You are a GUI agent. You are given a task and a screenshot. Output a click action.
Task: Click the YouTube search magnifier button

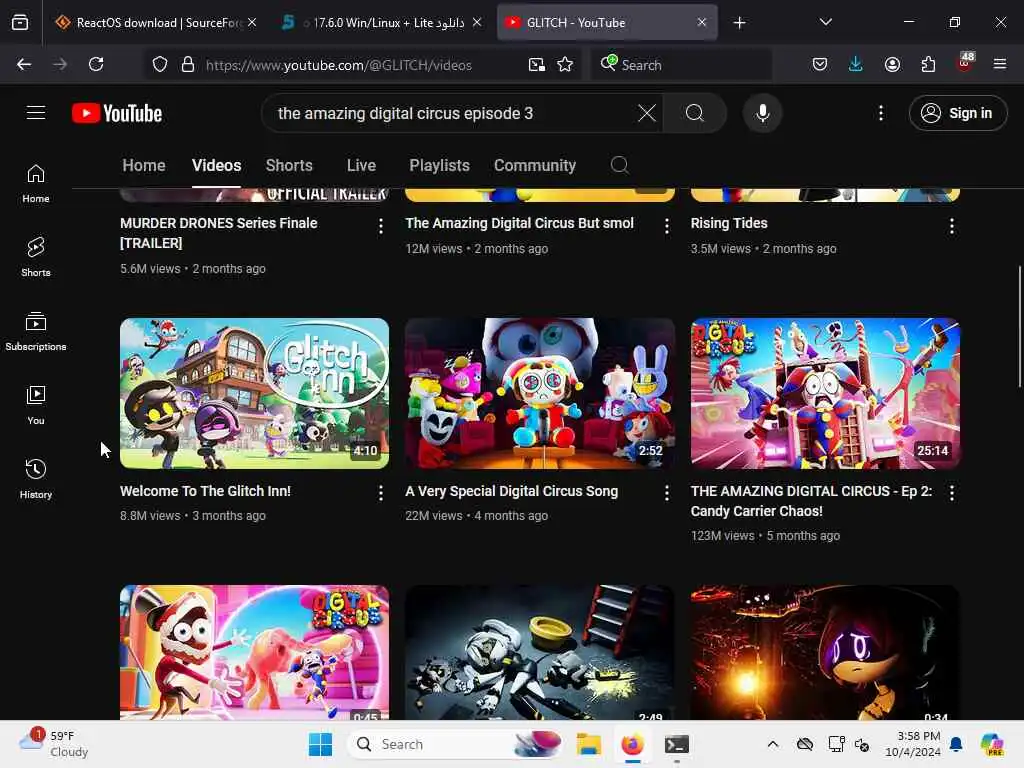click(x=695, y=113)
